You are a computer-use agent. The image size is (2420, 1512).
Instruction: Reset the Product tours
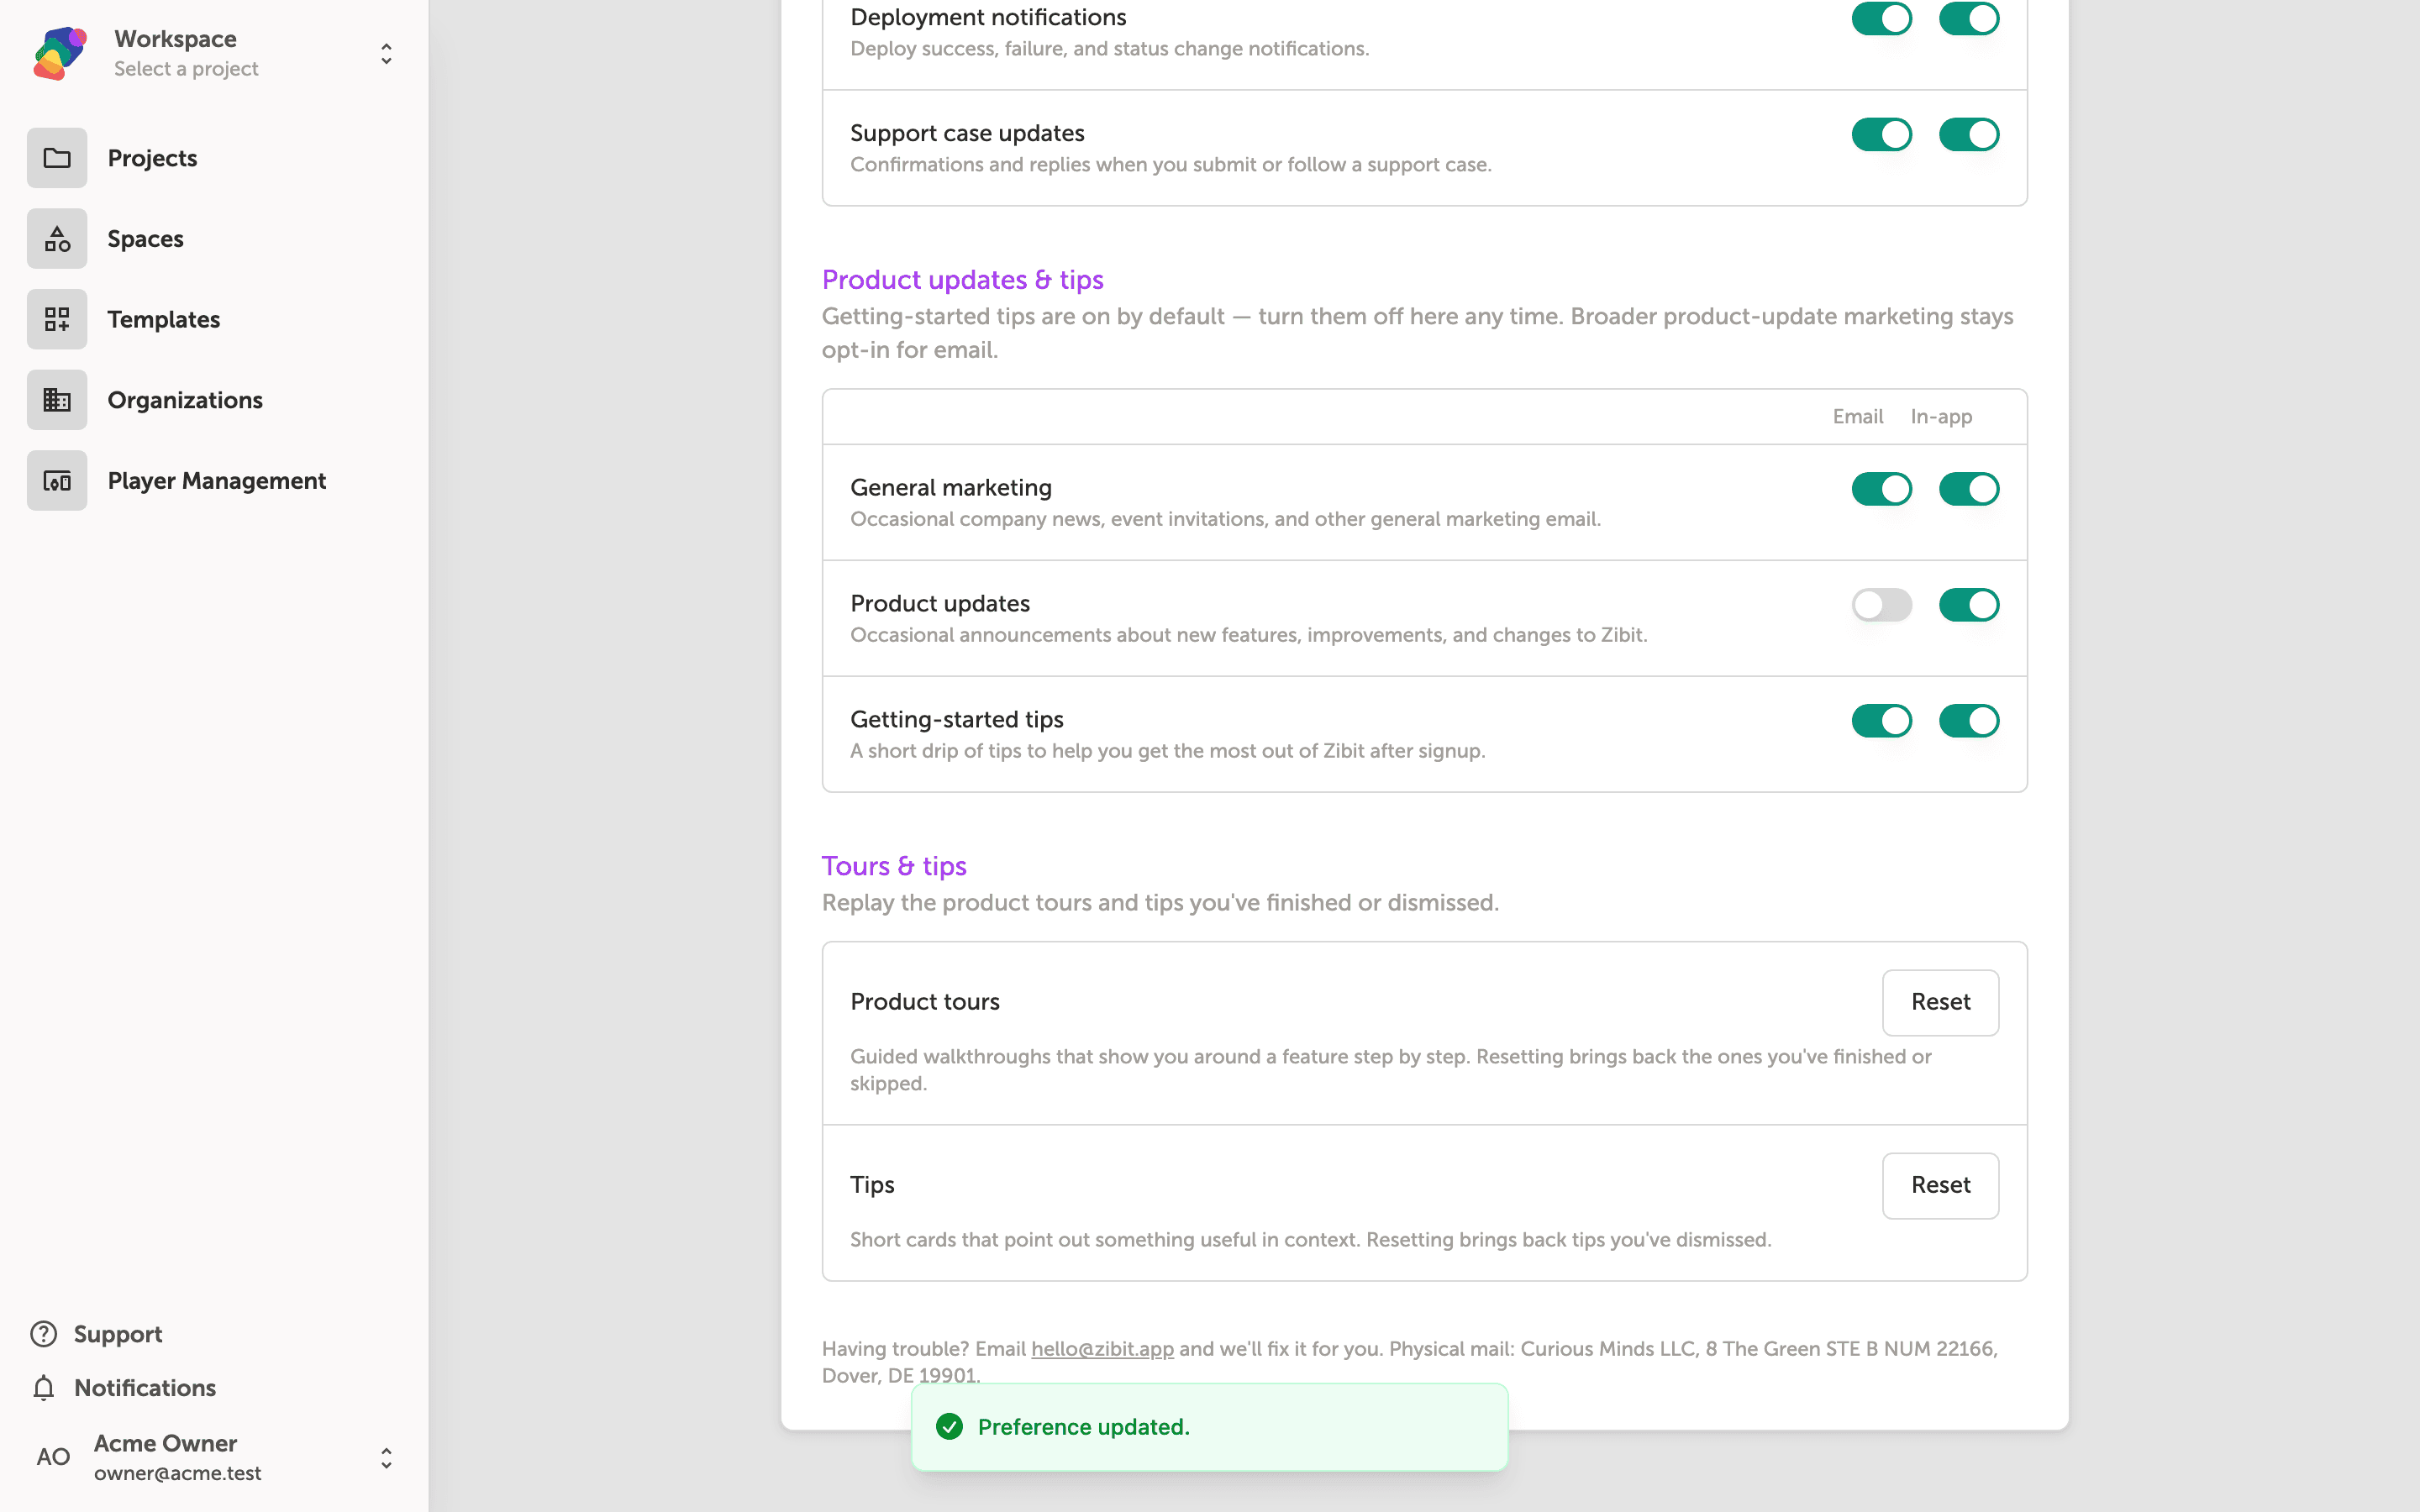point(1940,1002)
